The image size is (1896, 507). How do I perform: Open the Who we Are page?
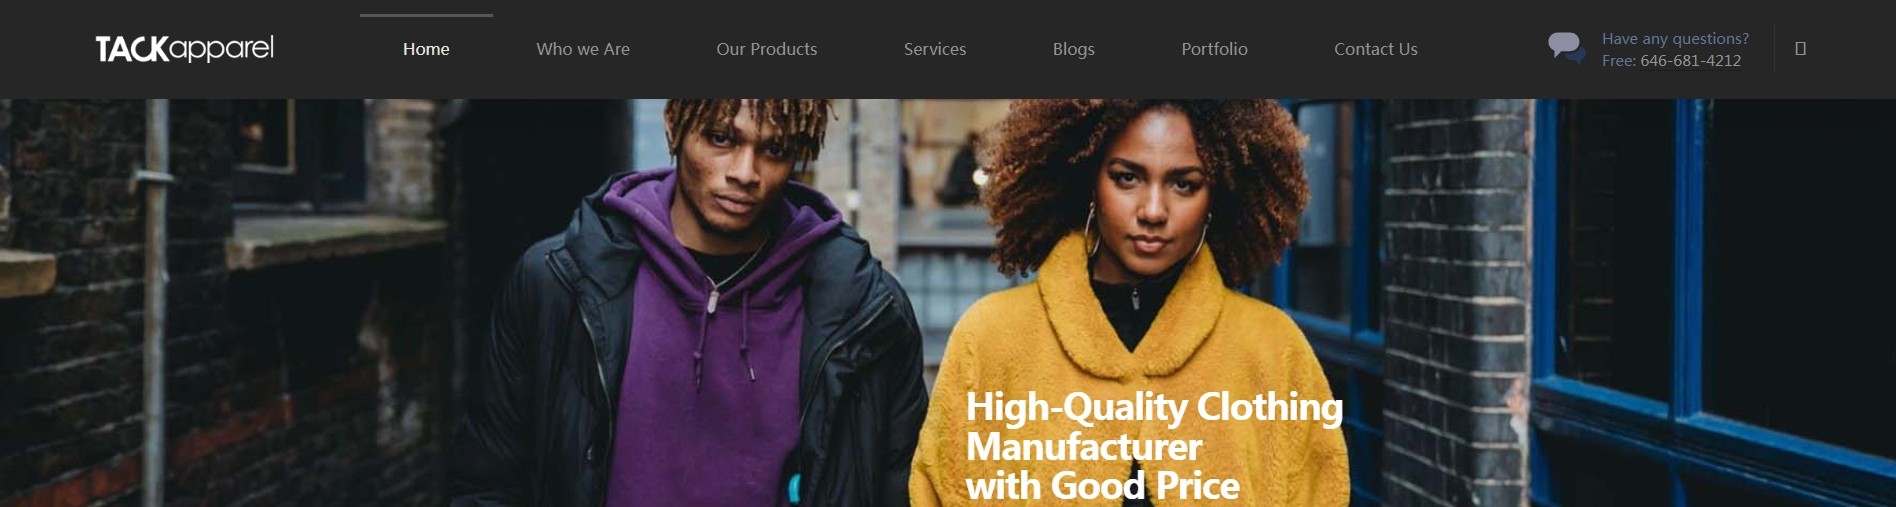point(583,49)
